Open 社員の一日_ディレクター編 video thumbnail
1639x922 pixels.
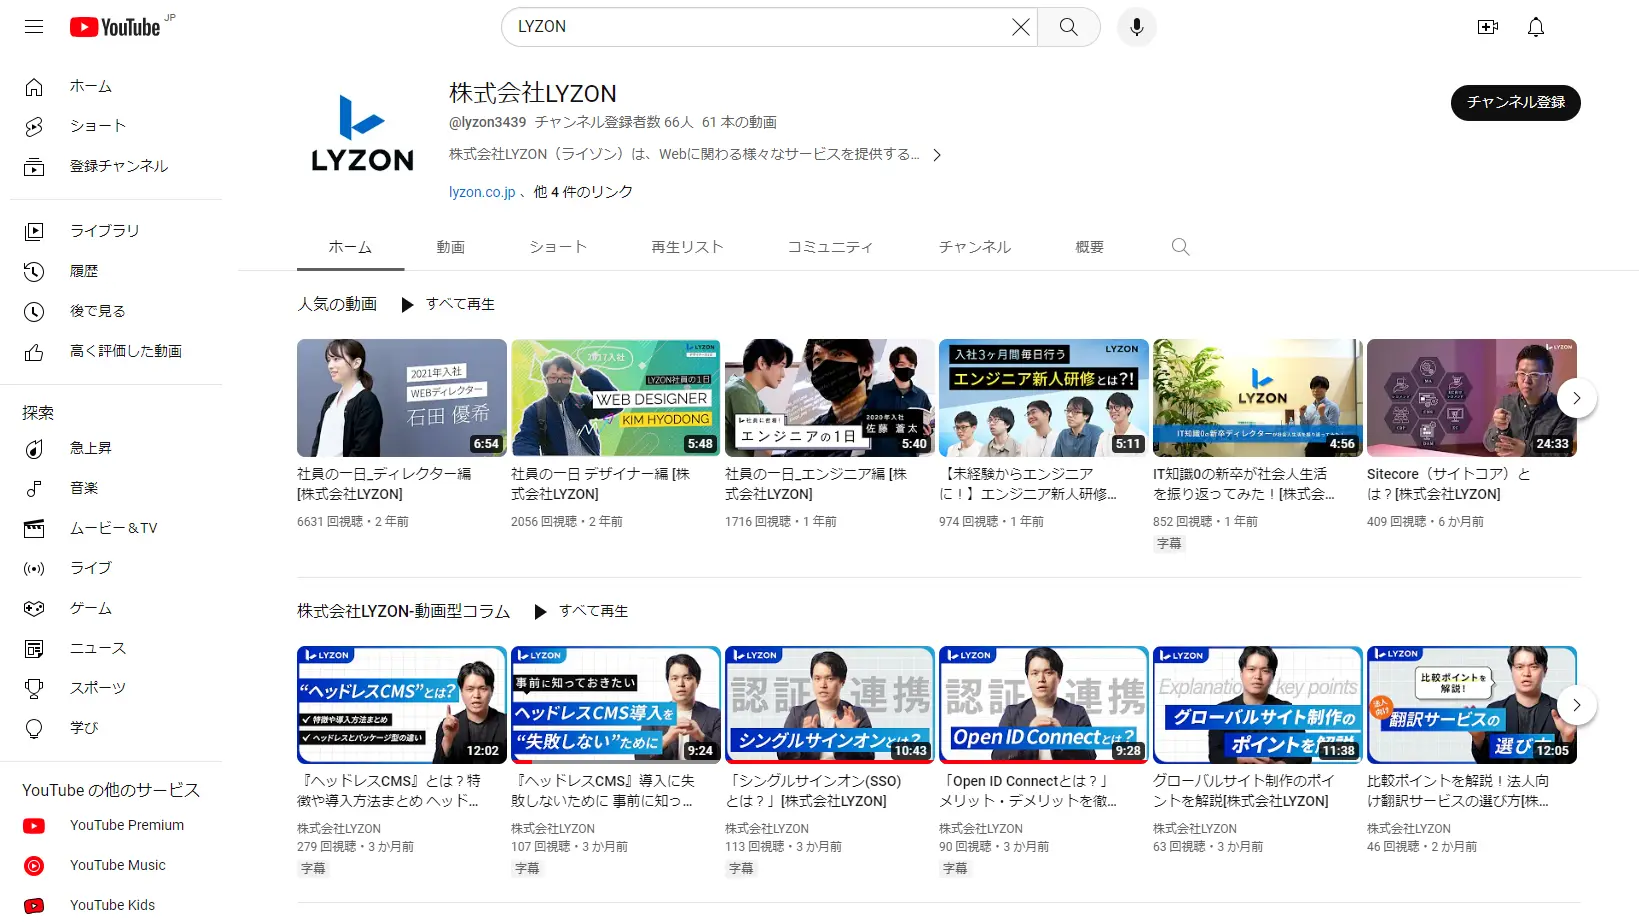tap(402, 398)
